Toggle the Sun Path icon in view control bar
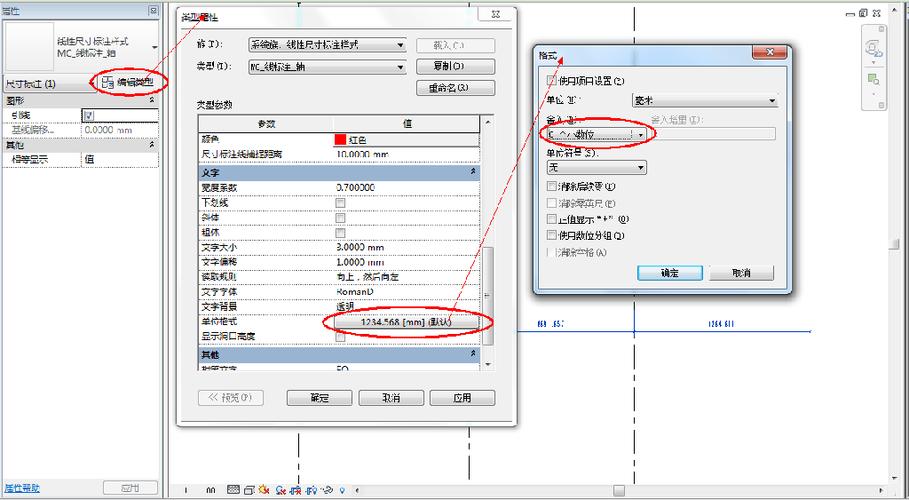 coord(264,490)
